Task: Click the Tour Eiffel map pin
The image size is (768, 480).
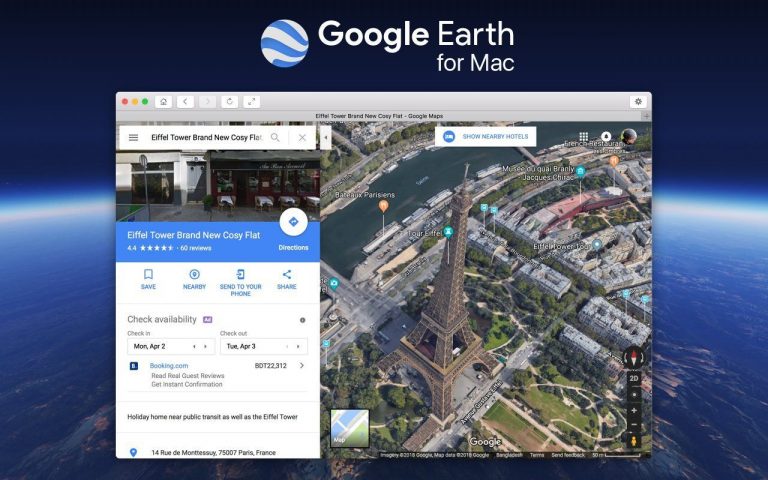Action: [448, 232]
